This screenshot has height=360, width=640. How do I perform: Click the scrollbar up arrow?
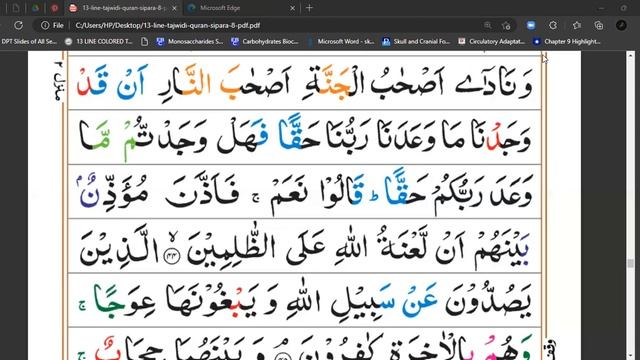click(x=631, y=55)
